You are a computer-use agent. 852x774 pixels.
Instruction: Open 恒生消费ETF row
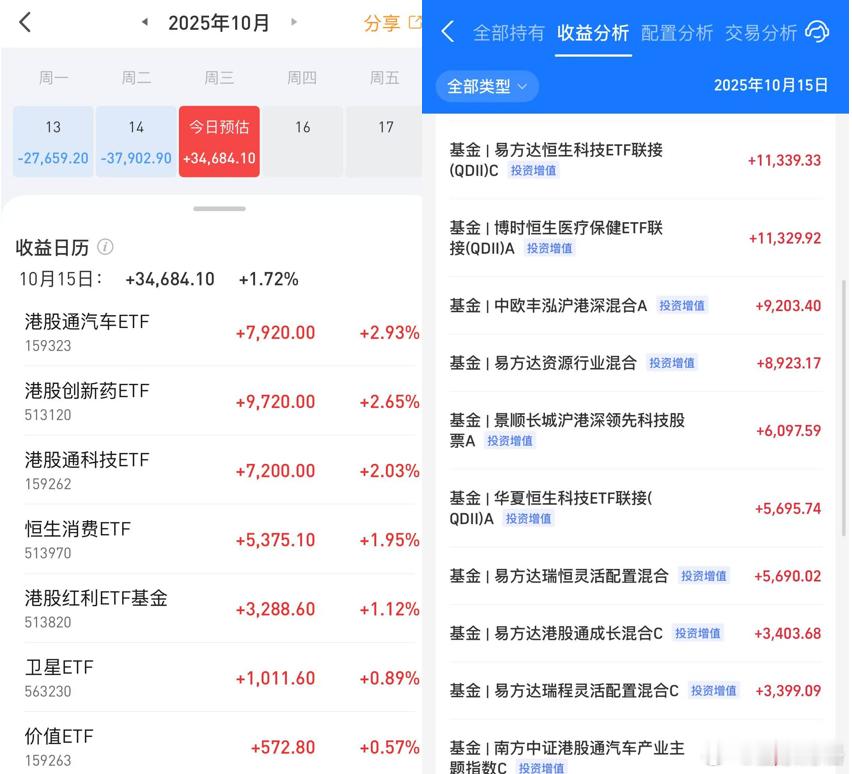pyautogui.click(x=222, y=539)
